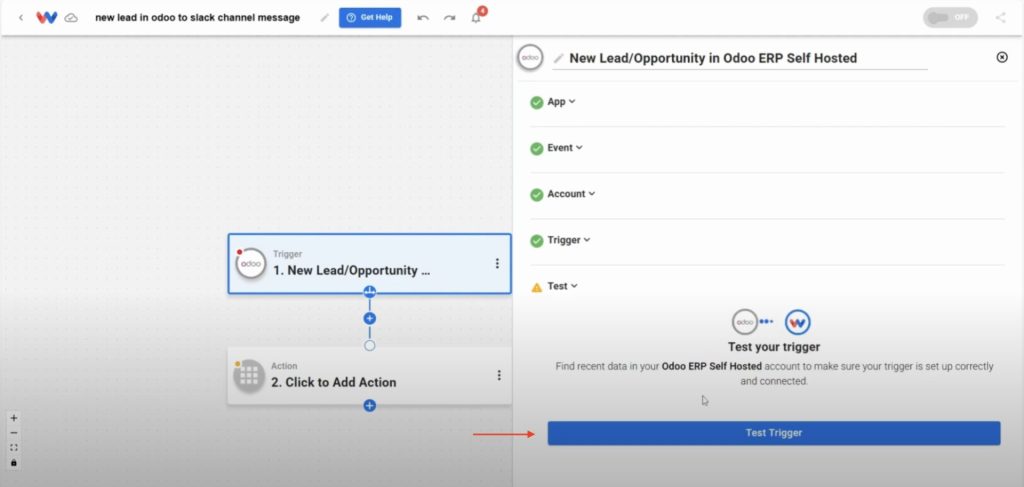Fit the workflow to view
This screenshot has width=1024, height=487.
[14, 448]
